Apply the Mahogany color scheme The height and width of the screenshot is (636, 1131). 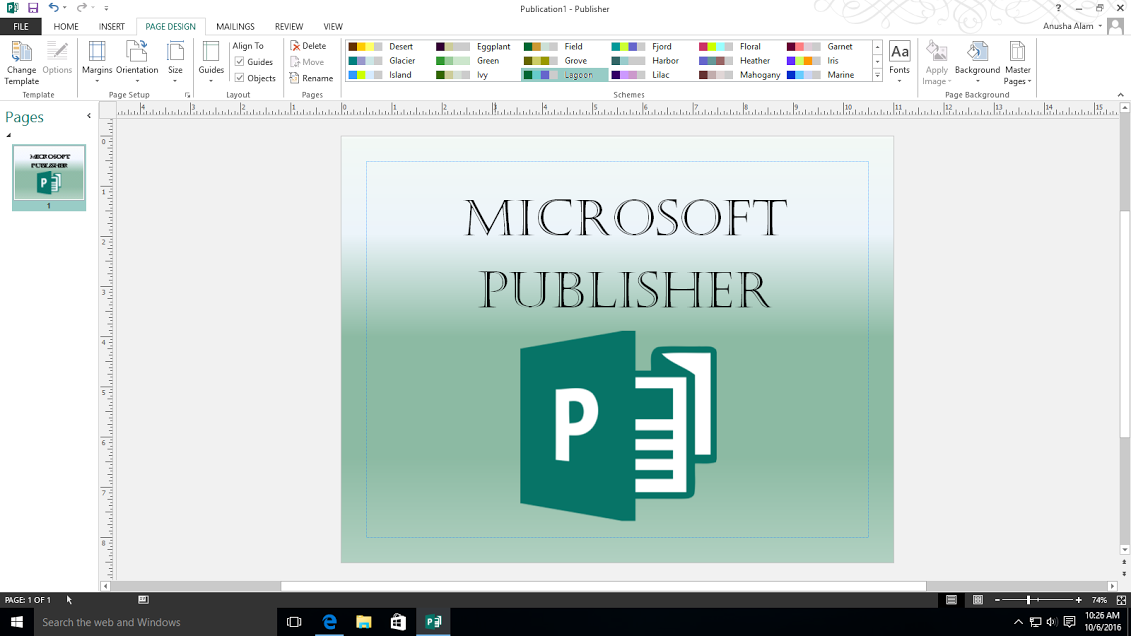coord(740,75)
